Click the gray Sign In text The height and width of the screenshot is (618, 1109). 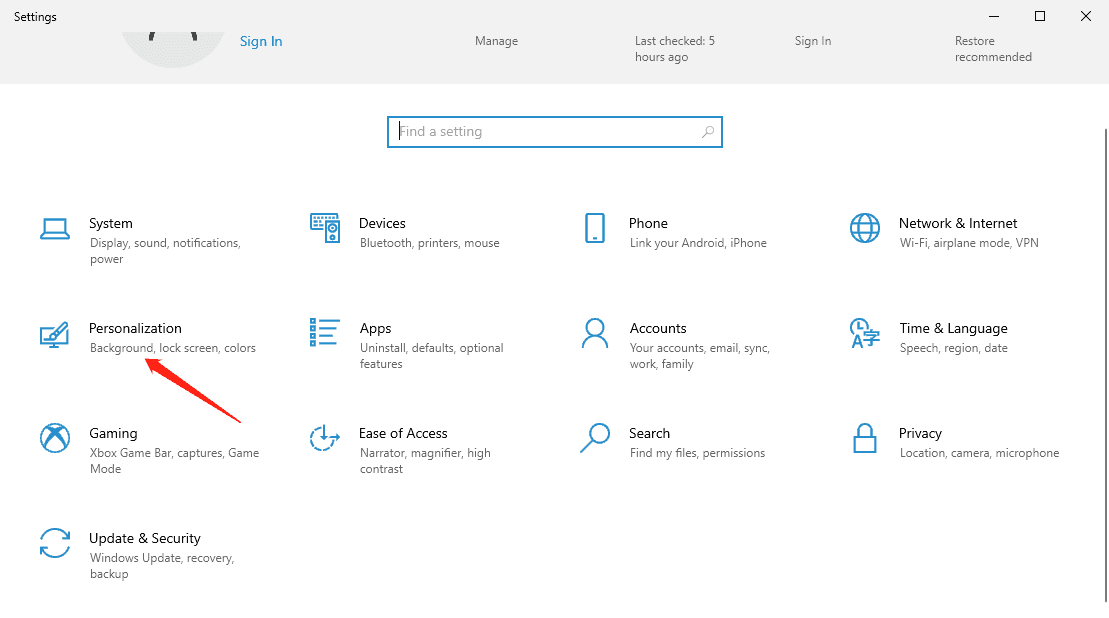813,41
